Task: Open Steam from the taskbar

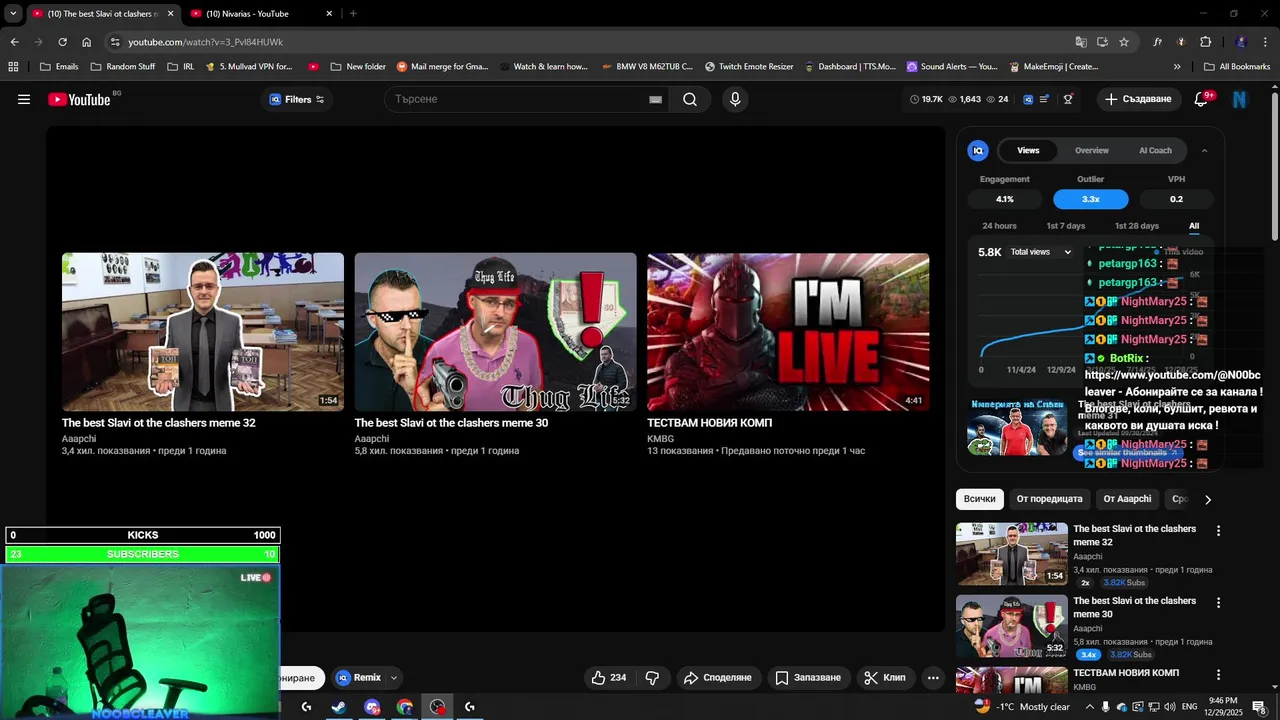Action: tap(339, 707)
